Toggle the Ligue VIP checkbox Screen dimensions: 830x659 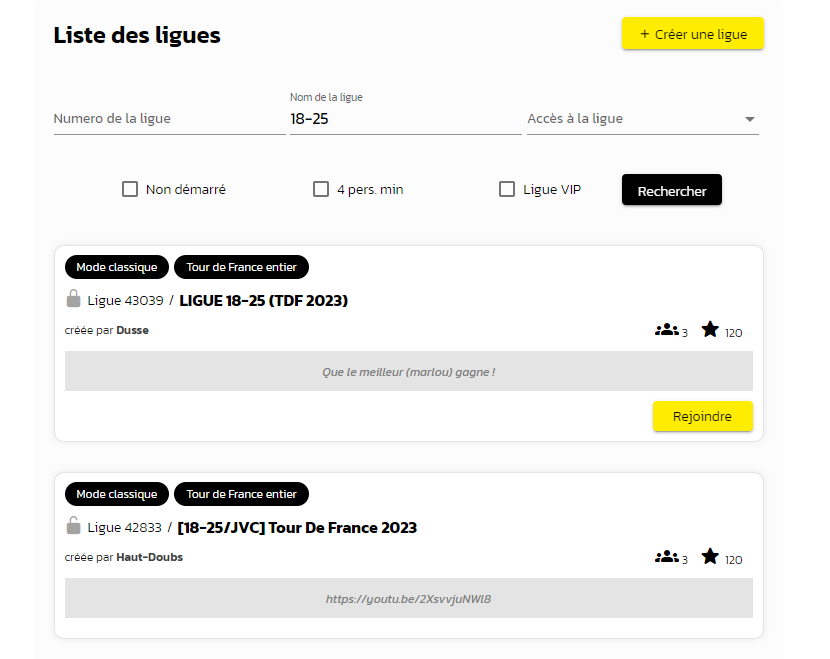[x=507, y=189]
